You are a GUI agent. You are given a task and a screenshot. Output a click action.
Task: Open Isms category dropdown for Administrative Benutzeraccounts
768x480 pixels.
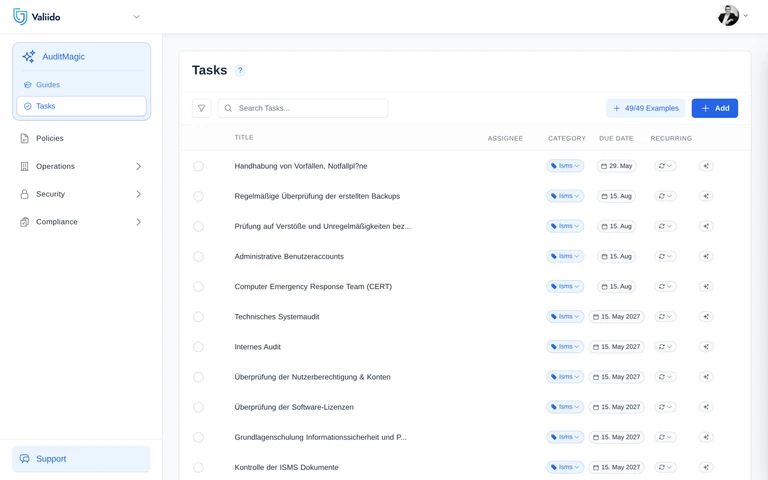point(565,256)
